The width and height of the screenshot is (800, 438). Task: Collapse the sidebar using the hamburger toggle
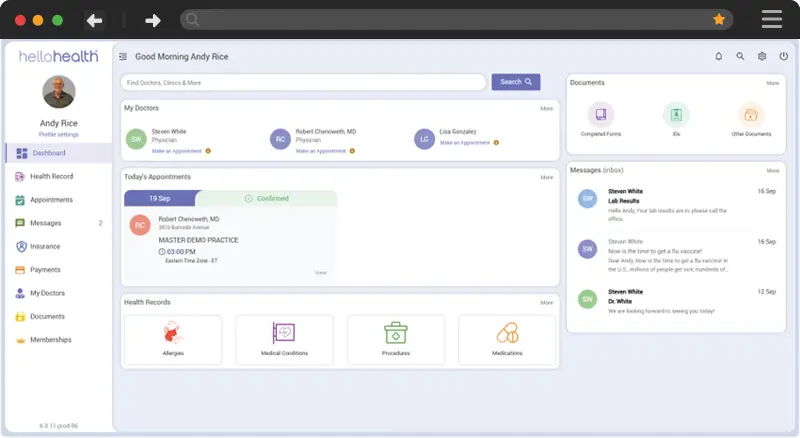click(x=123, y=57)
